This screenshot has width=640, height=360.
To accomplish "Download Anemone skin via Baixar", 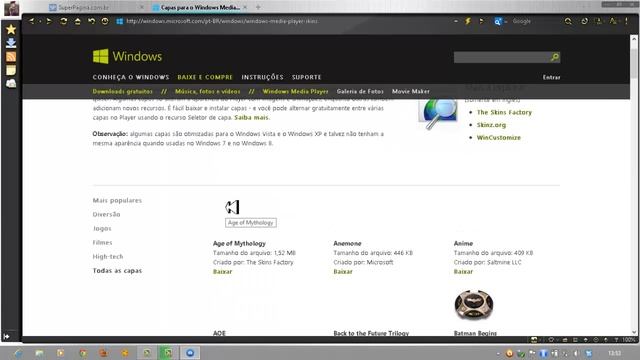I will click(343, 272).
